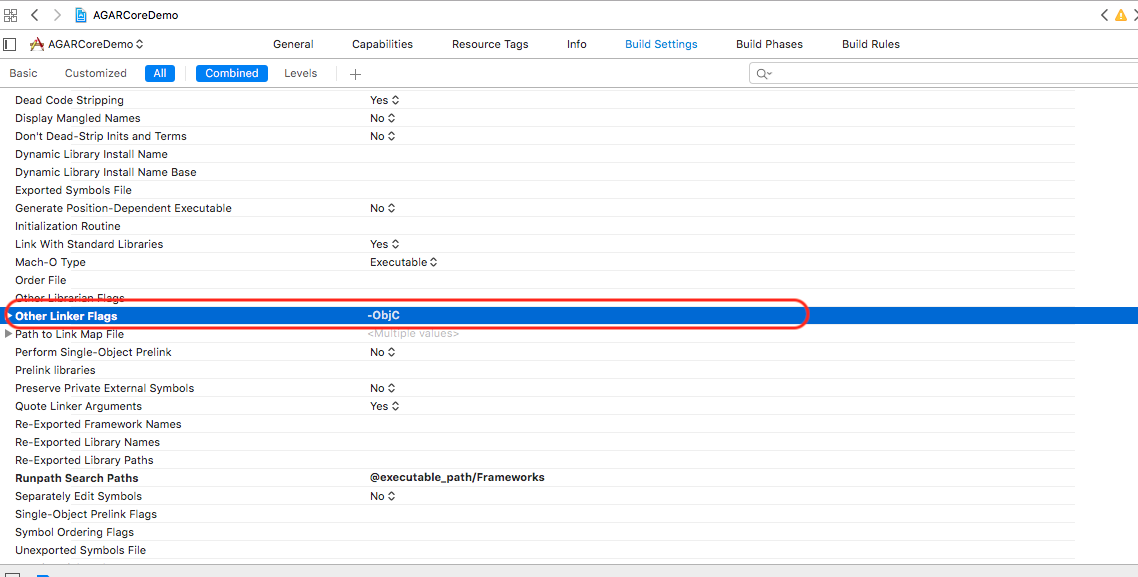Click AGARCoreDemo title in jump bar
1138x577 pixels.
[135, 15]
